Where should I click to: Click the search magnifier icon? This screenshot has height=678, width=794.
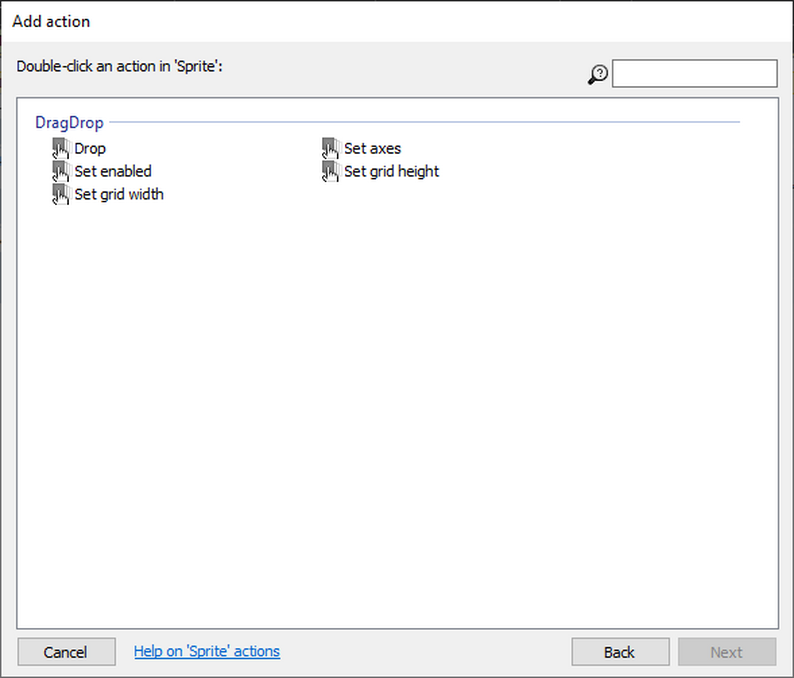[598, 74]
